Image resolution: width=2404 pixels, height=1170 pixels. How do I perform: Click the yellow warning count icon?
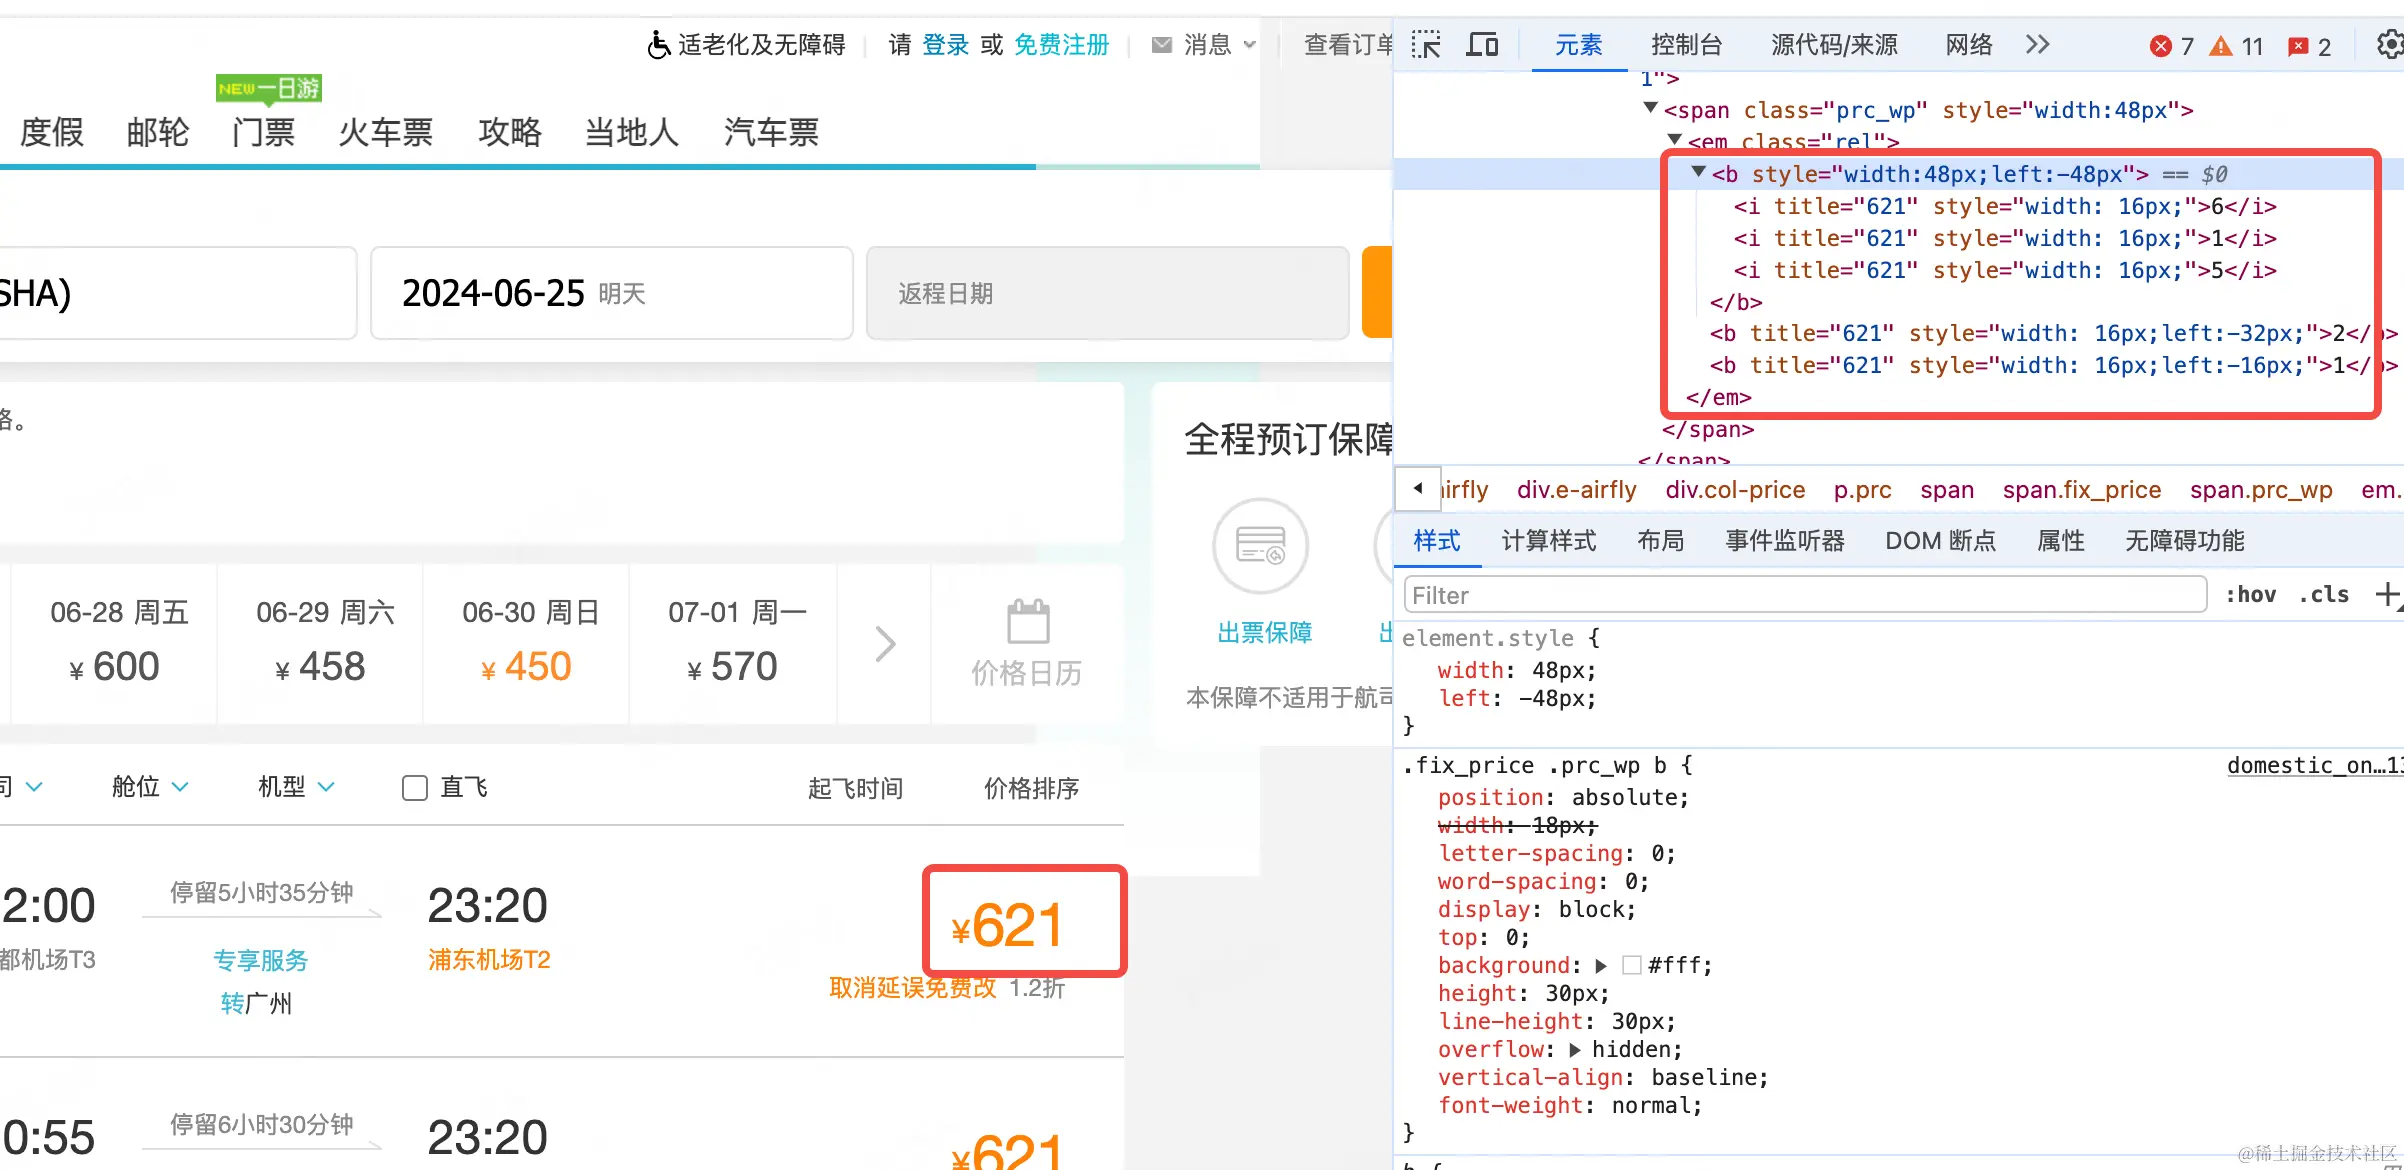pos(2221,46)
